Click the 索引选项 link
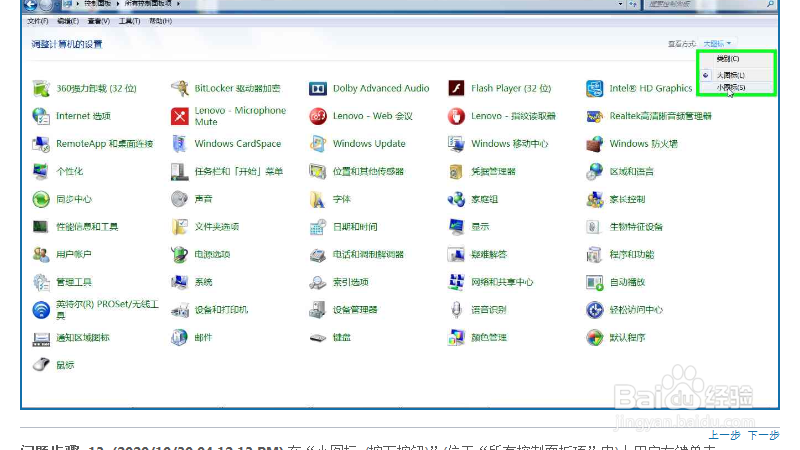This screenshot has height=450, width=800. pos(351,282)
